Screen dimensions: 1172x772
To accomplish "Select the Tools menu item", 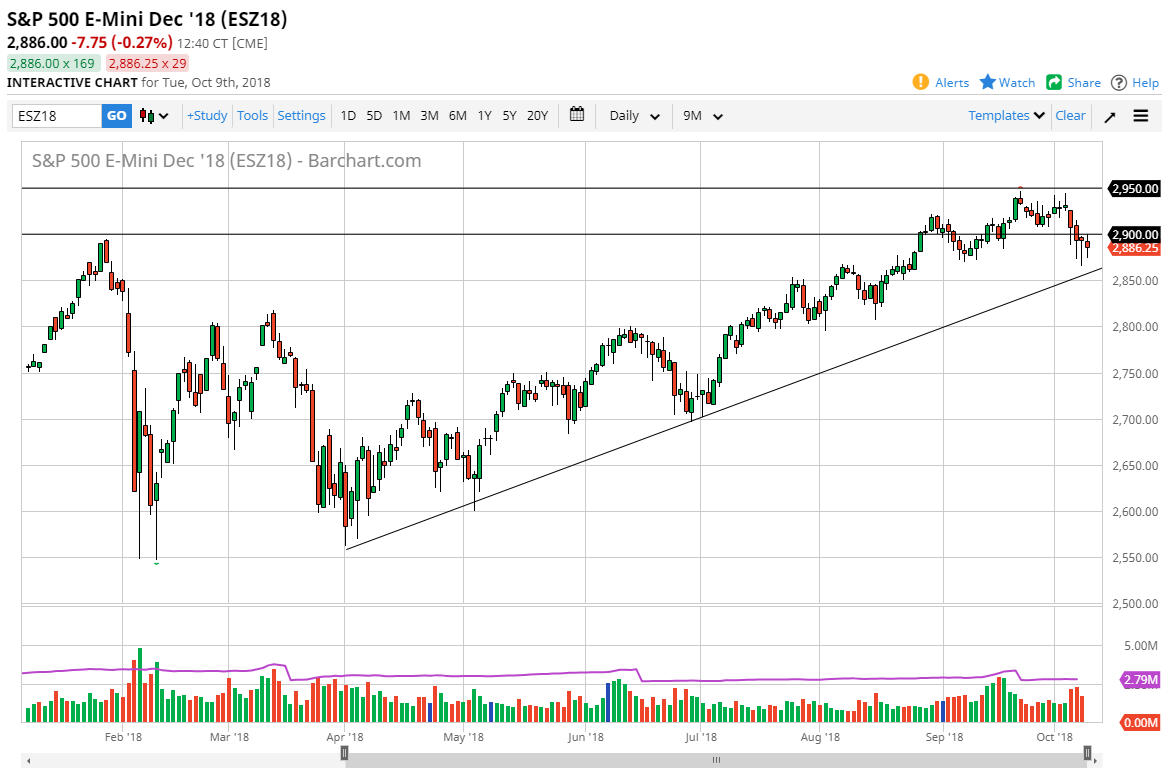I will coord(252,115).
